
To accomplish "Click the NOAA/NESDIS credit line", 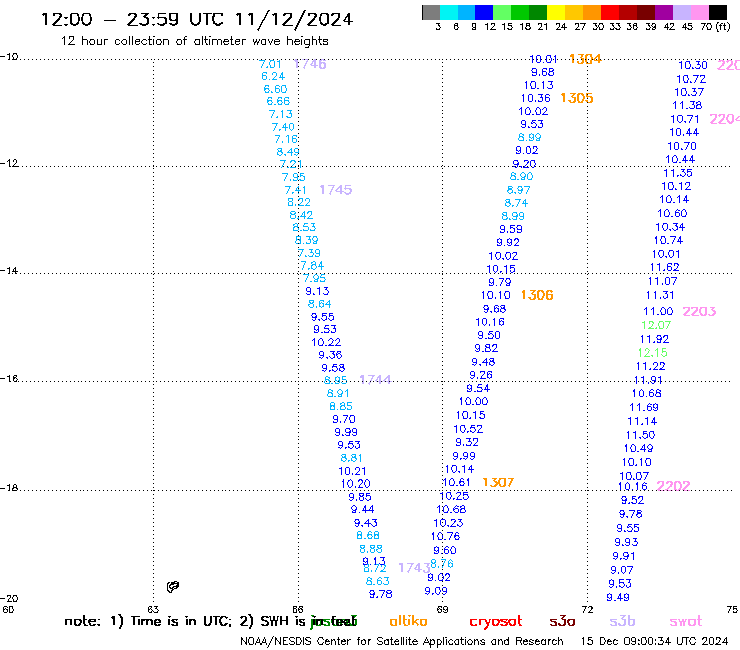I will click(x=402, y=642).
